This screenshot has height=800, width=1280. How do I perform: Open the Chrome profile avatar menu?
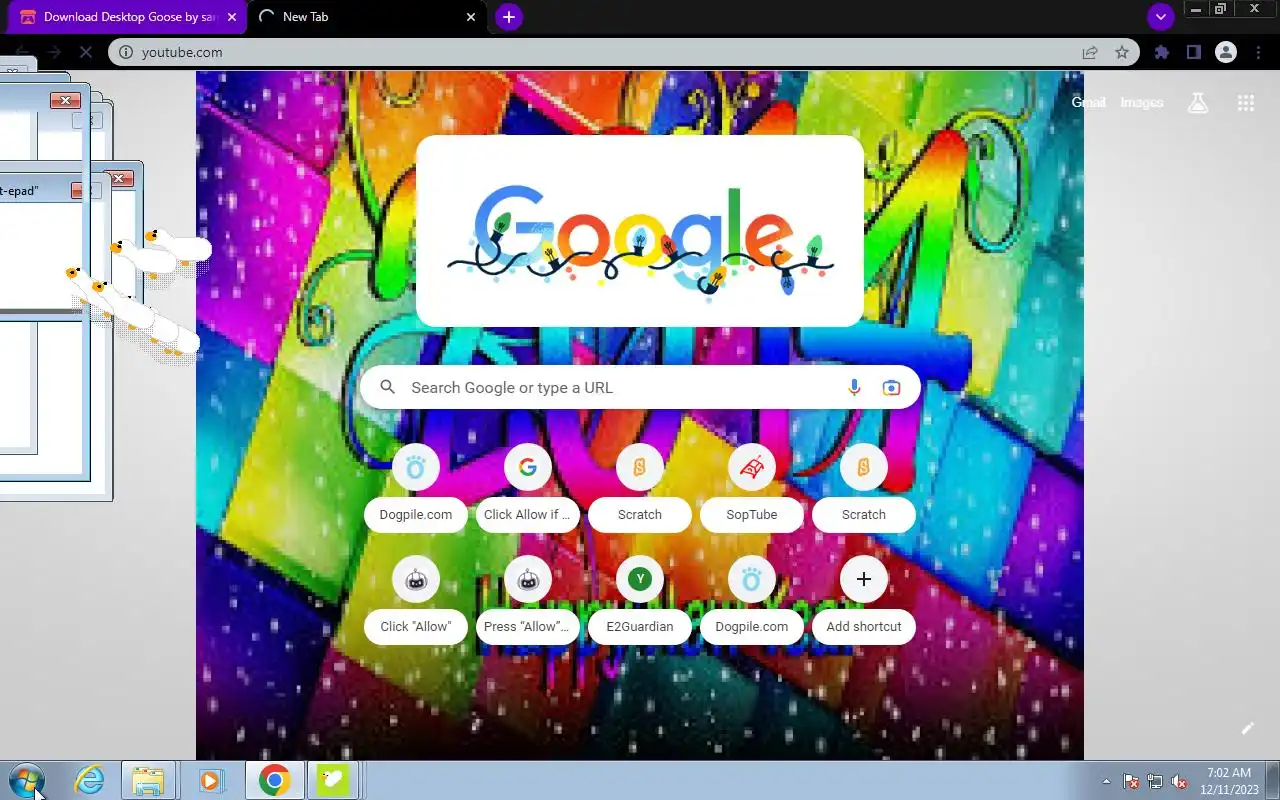click(x=1226, y=52)
